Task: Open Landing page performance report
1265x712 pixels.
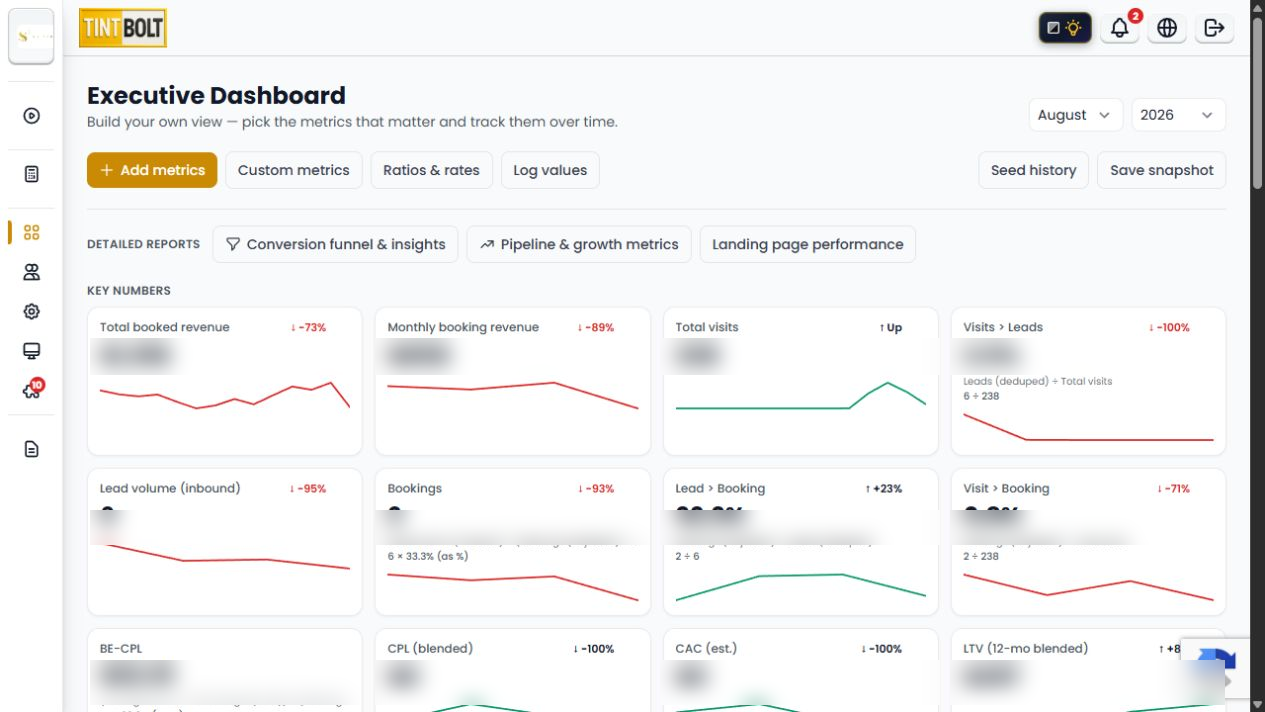Action: pos(808,244)
